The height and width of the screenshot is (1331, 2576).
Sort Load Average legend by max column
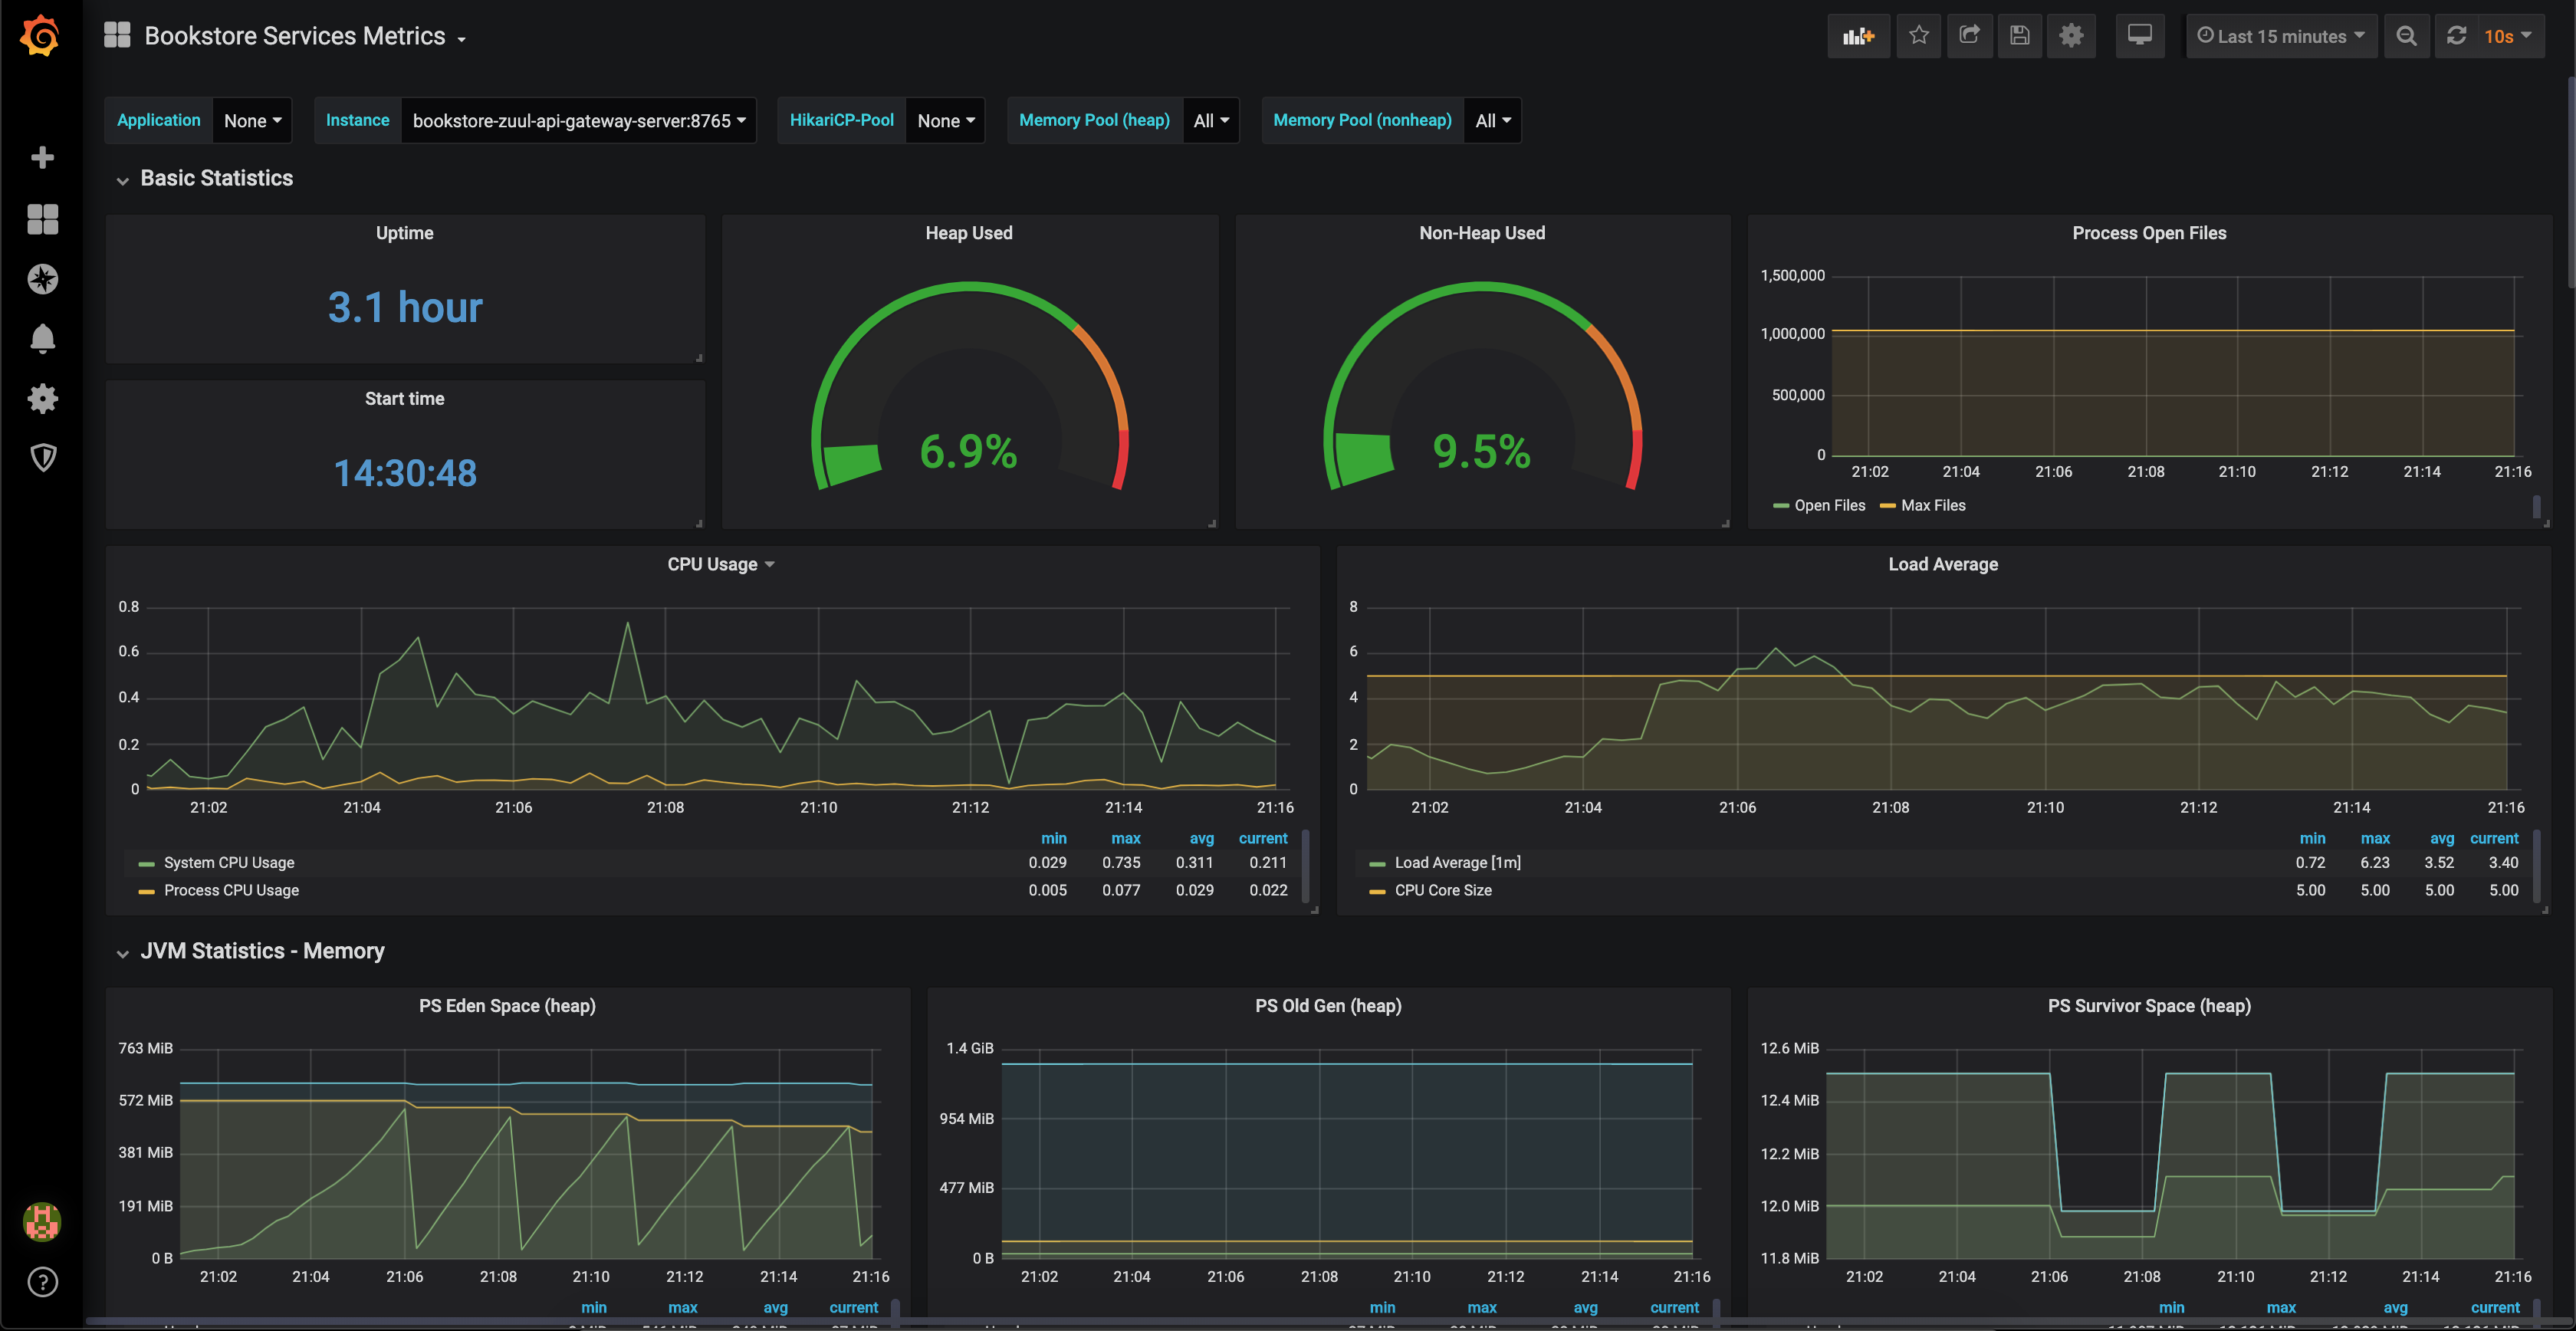(x=2375, y=838)
